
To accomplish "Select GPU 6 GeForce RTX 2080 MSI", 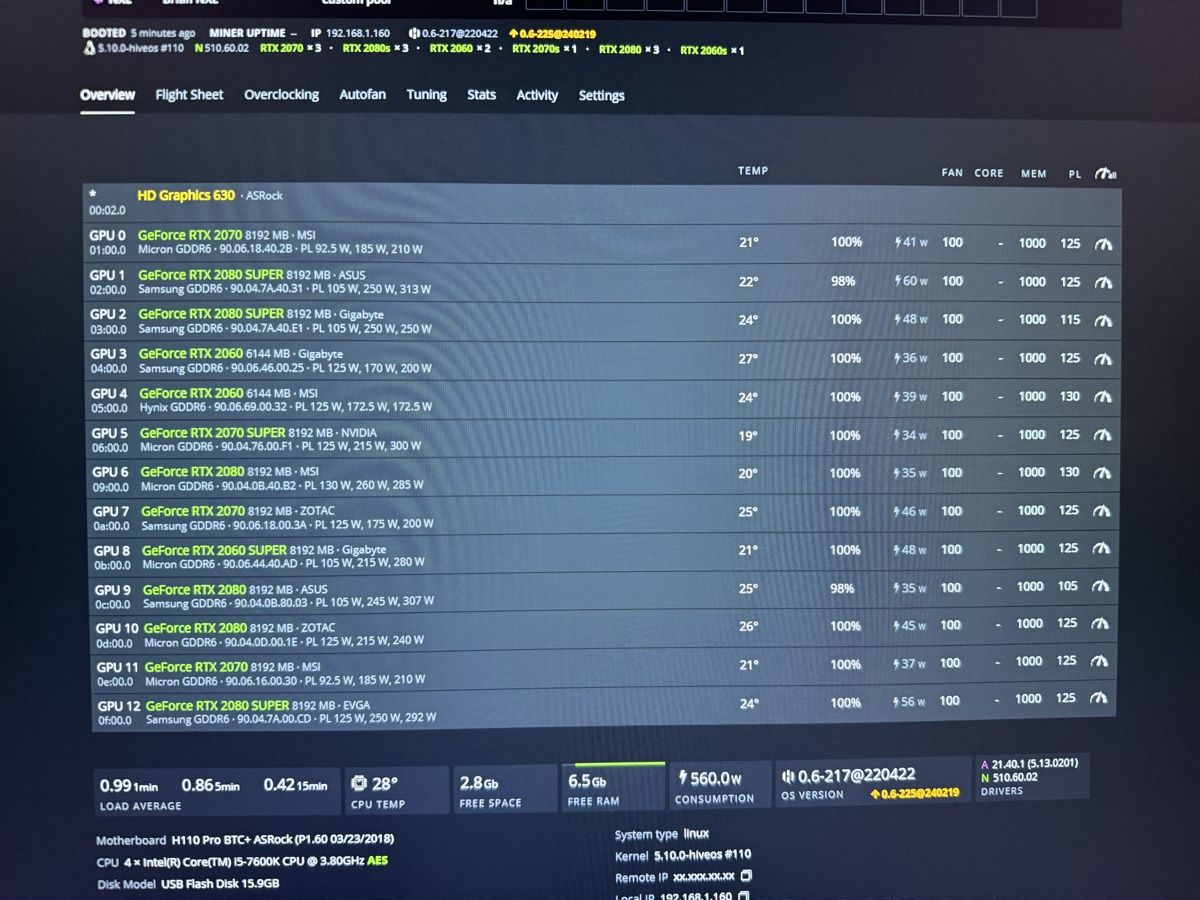I will [x=192, y=471].
